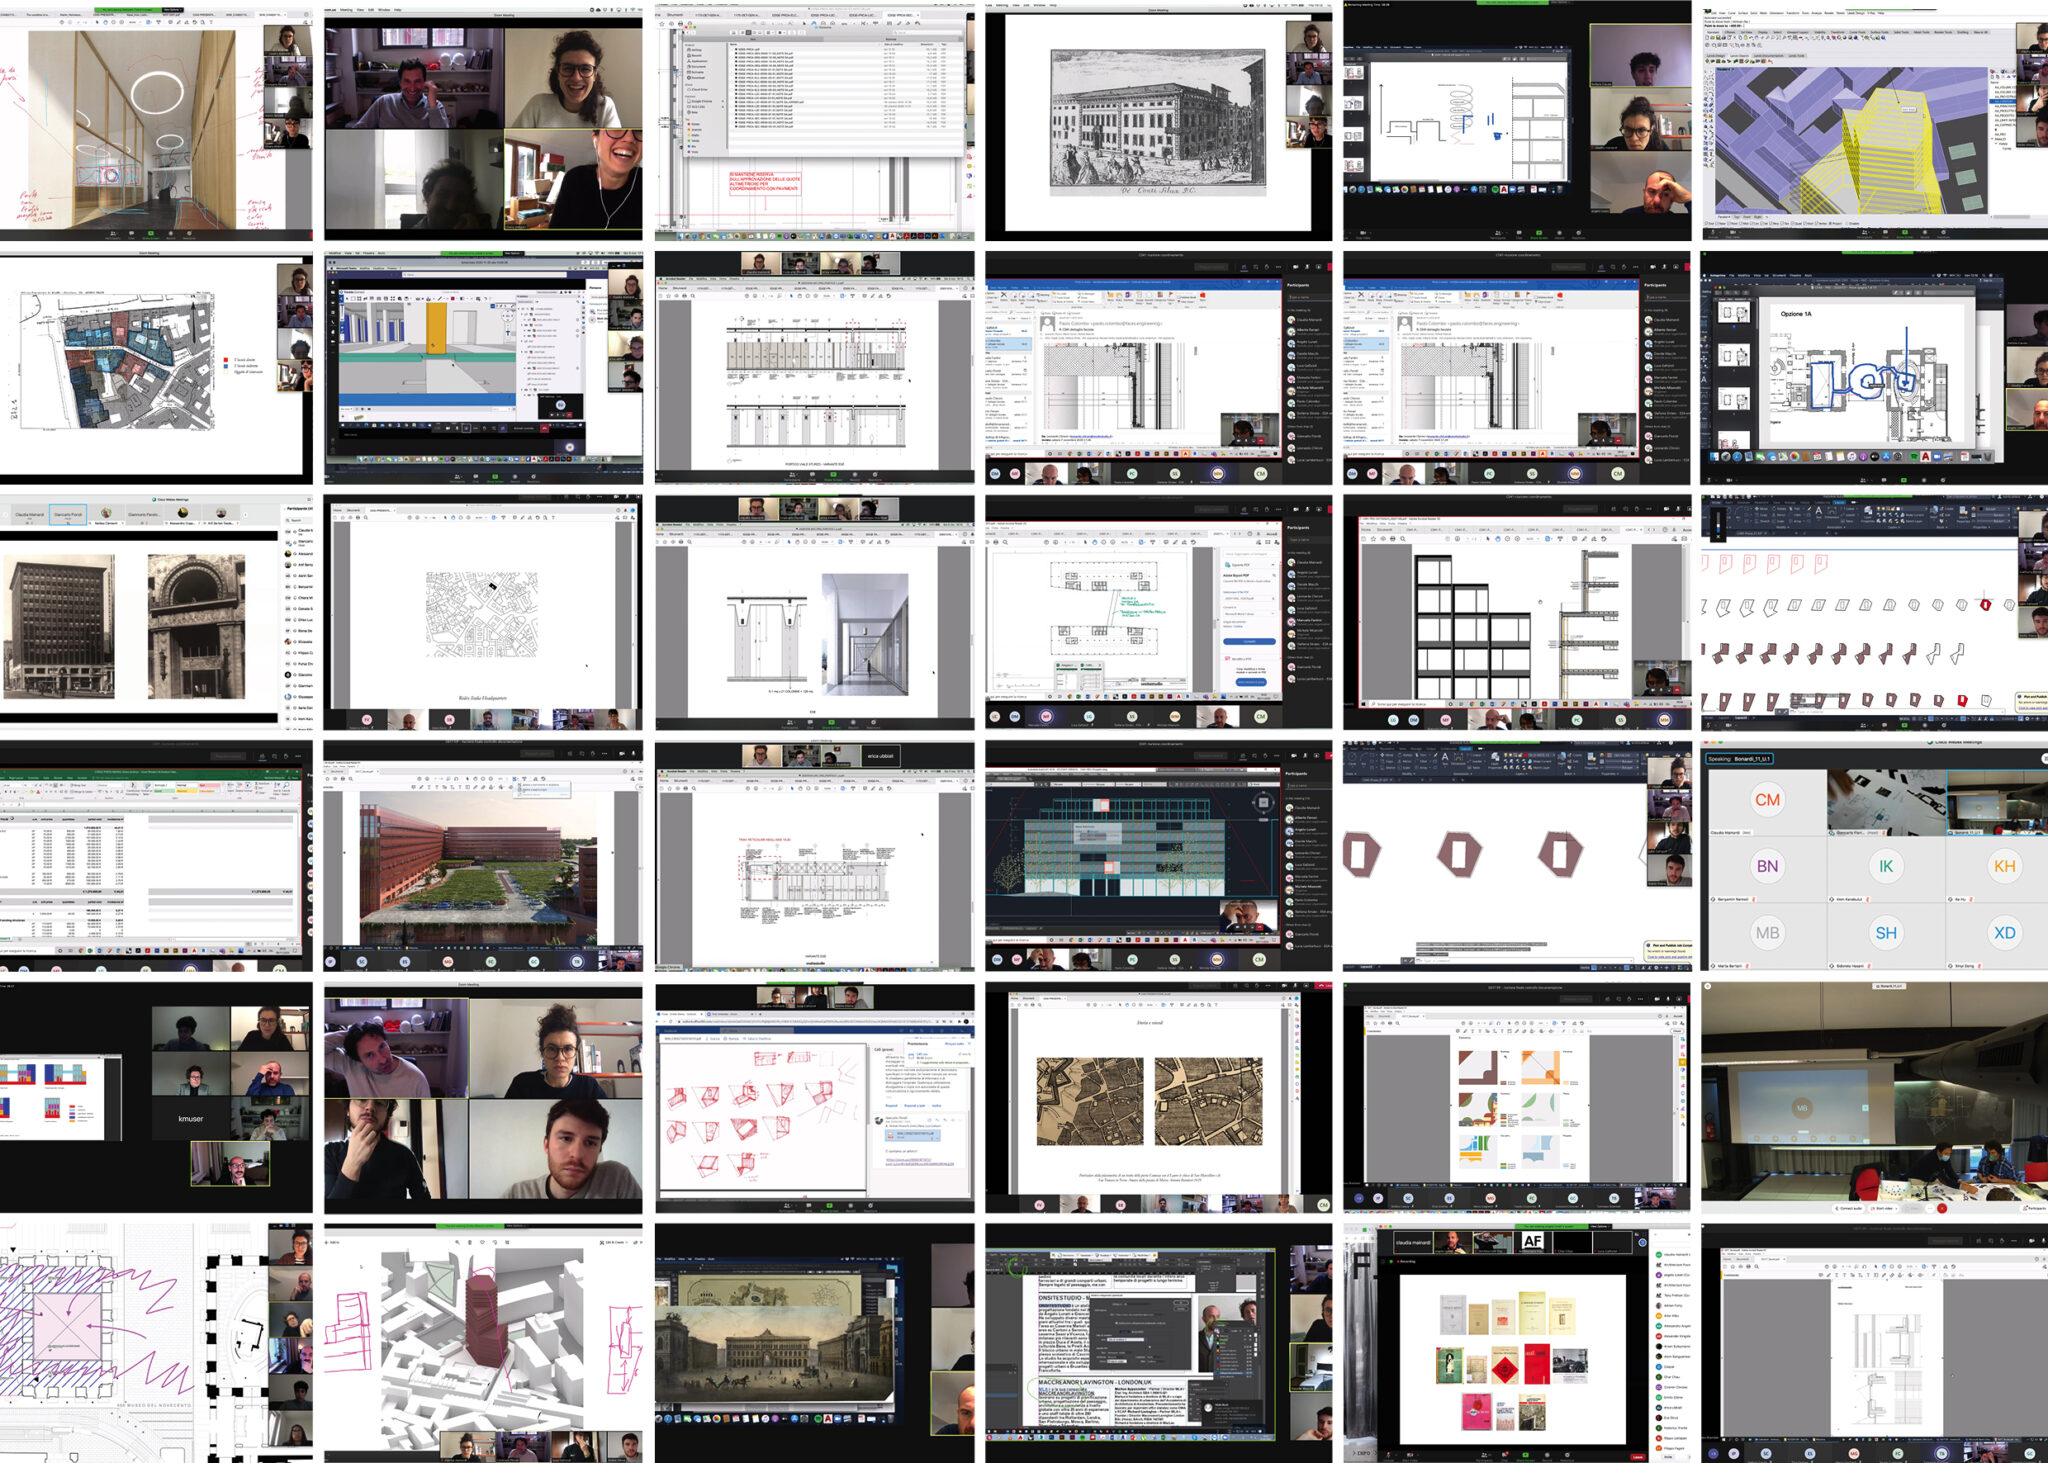Expand a layer node in Rhino's layer panel
Screen dimensions: 2048x1463
pyautogui.click(x=1992, y=138)
